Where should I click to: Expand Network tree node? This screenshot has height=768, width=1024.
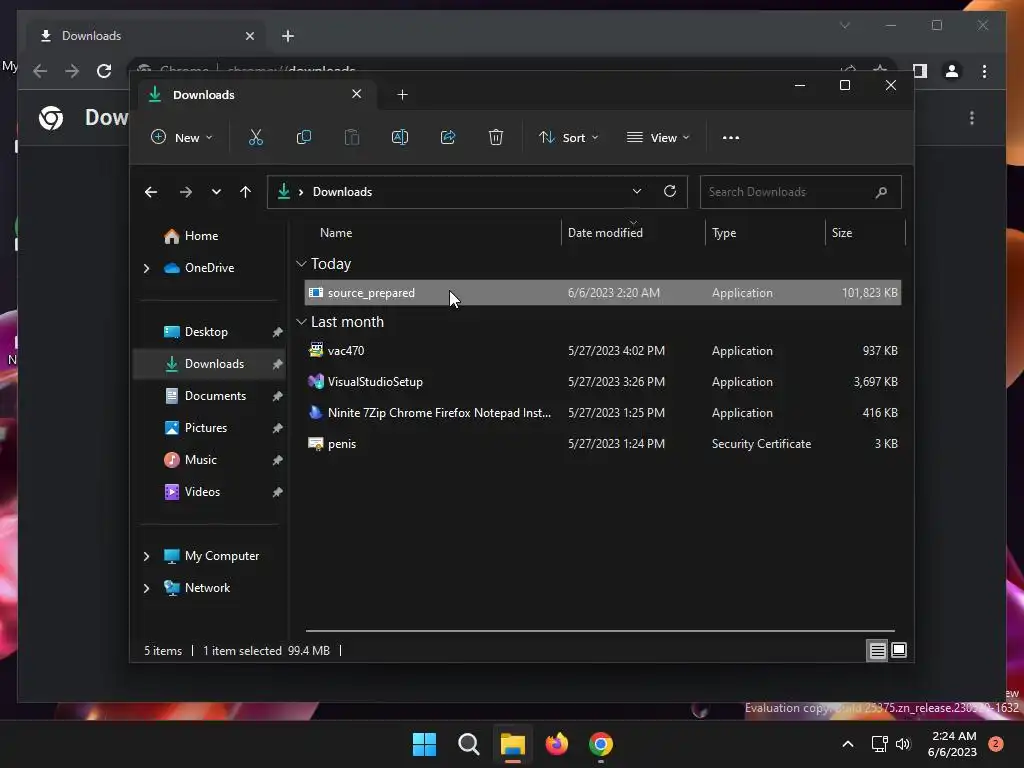pyautogui.click(x=146, y=588)
